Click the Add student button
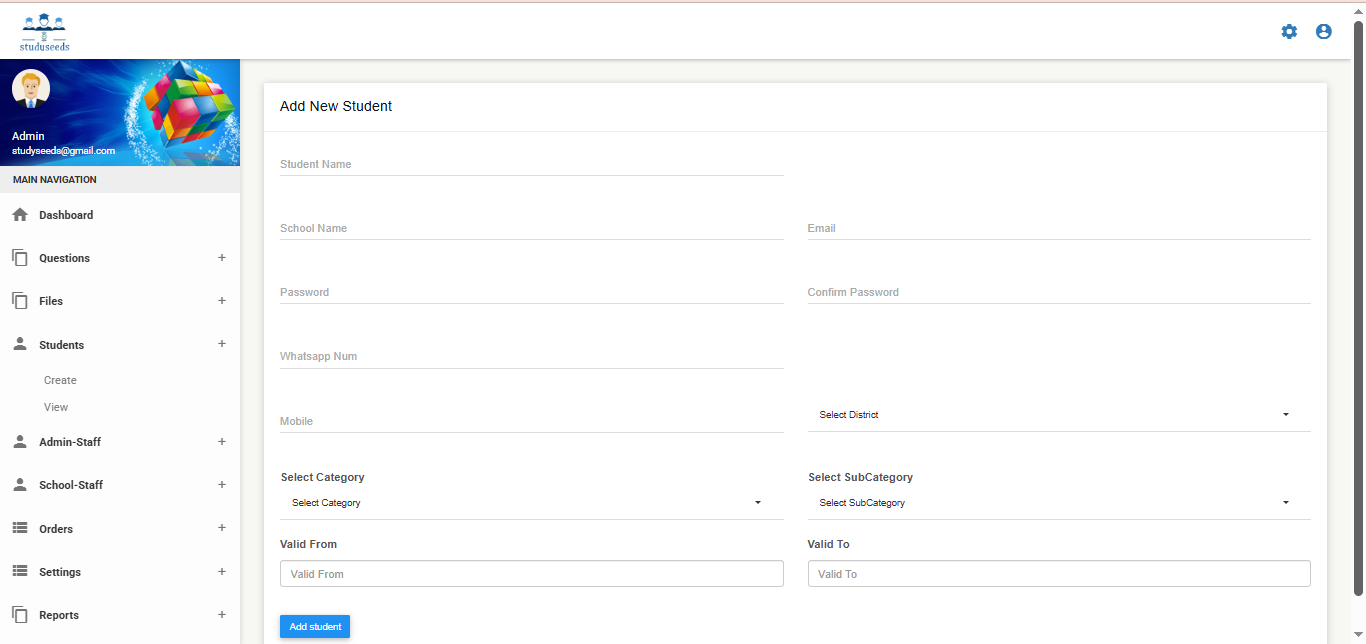 point(315,627)
